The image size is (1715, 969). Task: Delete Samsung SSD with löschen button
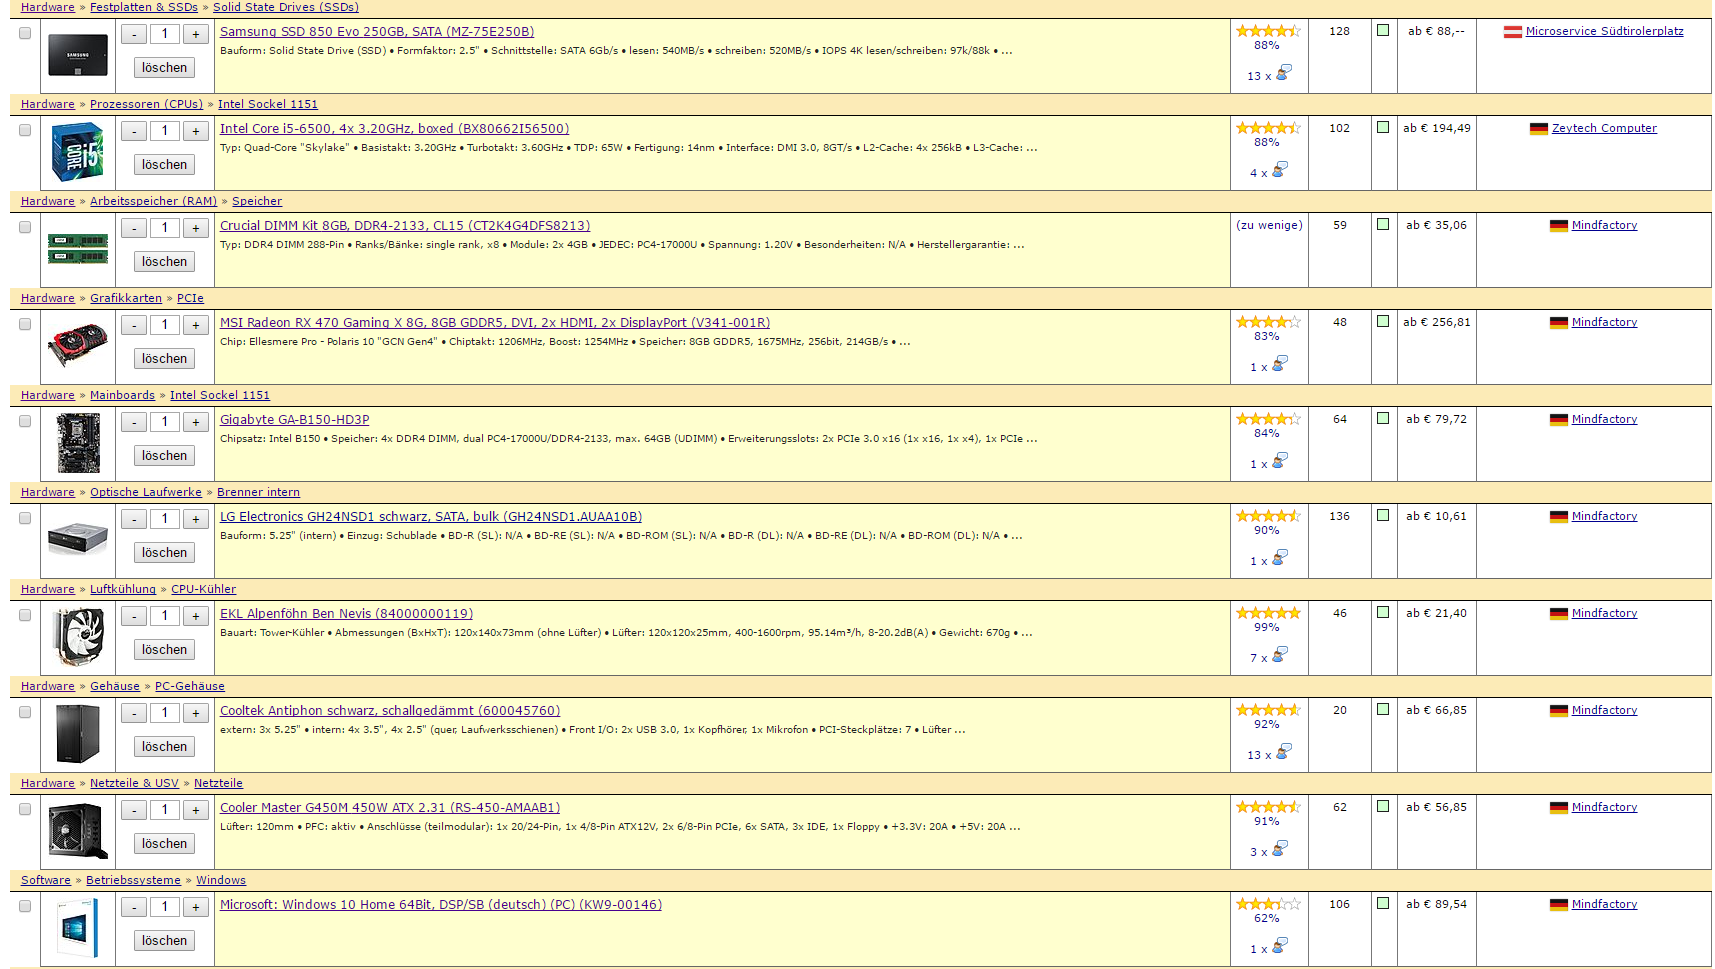[x=164, y=68]
